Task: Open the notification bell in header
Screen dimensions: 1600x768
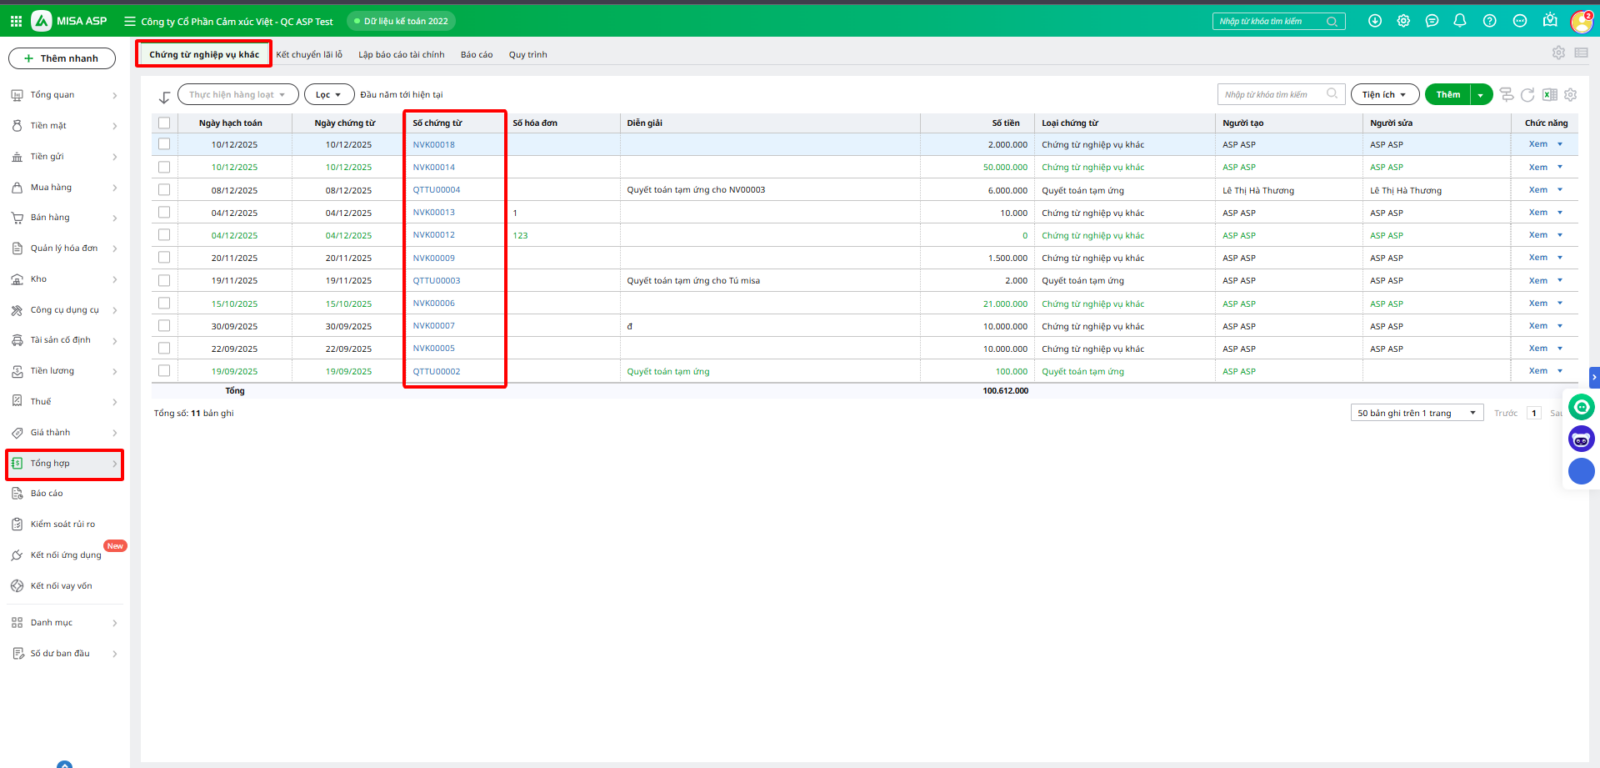Action: tap(1460, 21)
